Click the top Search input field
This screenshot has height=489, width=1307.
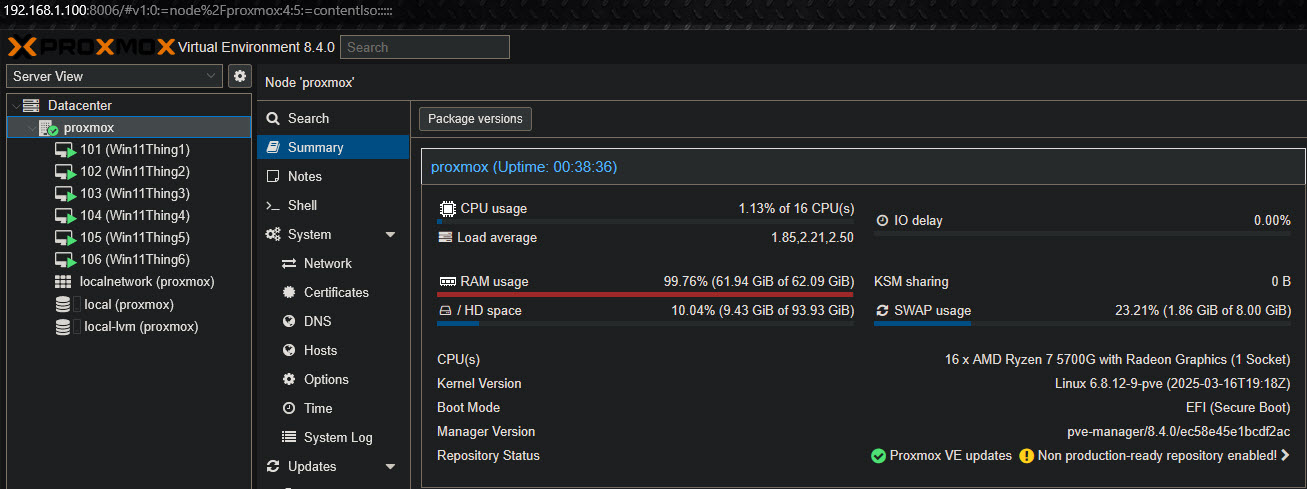pos(425,47)
